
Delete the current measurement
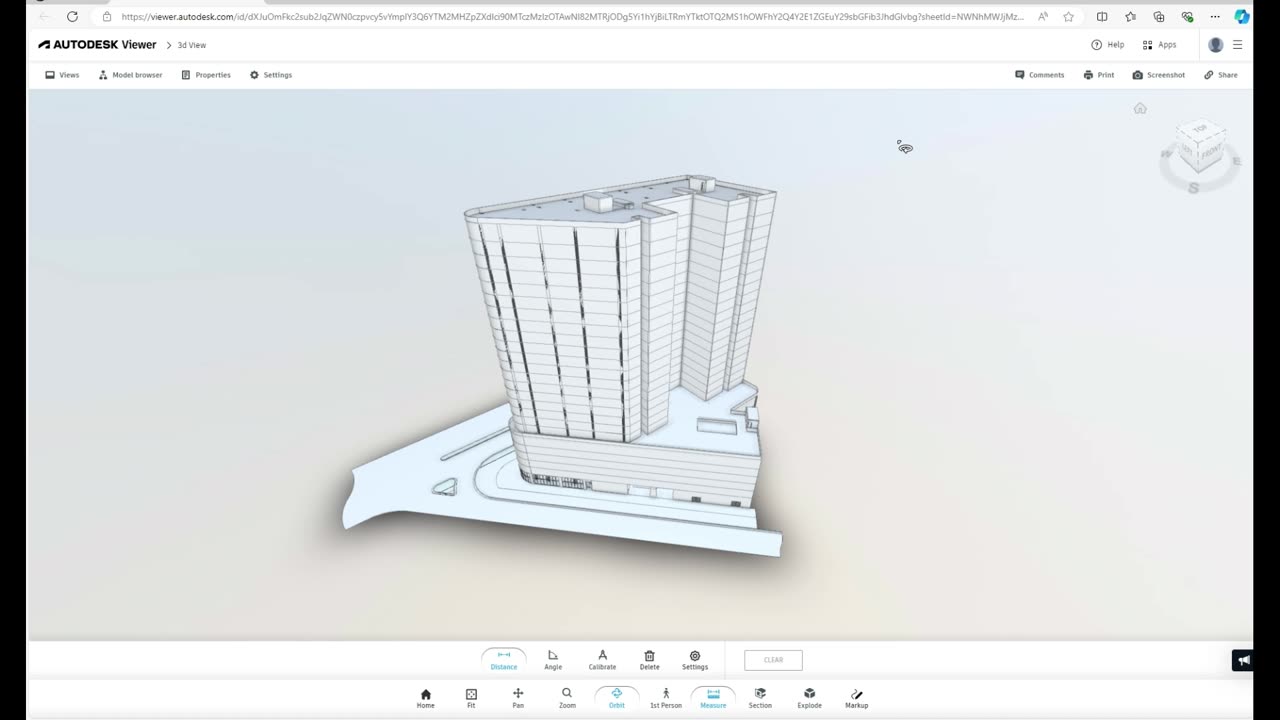tap(649, 660)
